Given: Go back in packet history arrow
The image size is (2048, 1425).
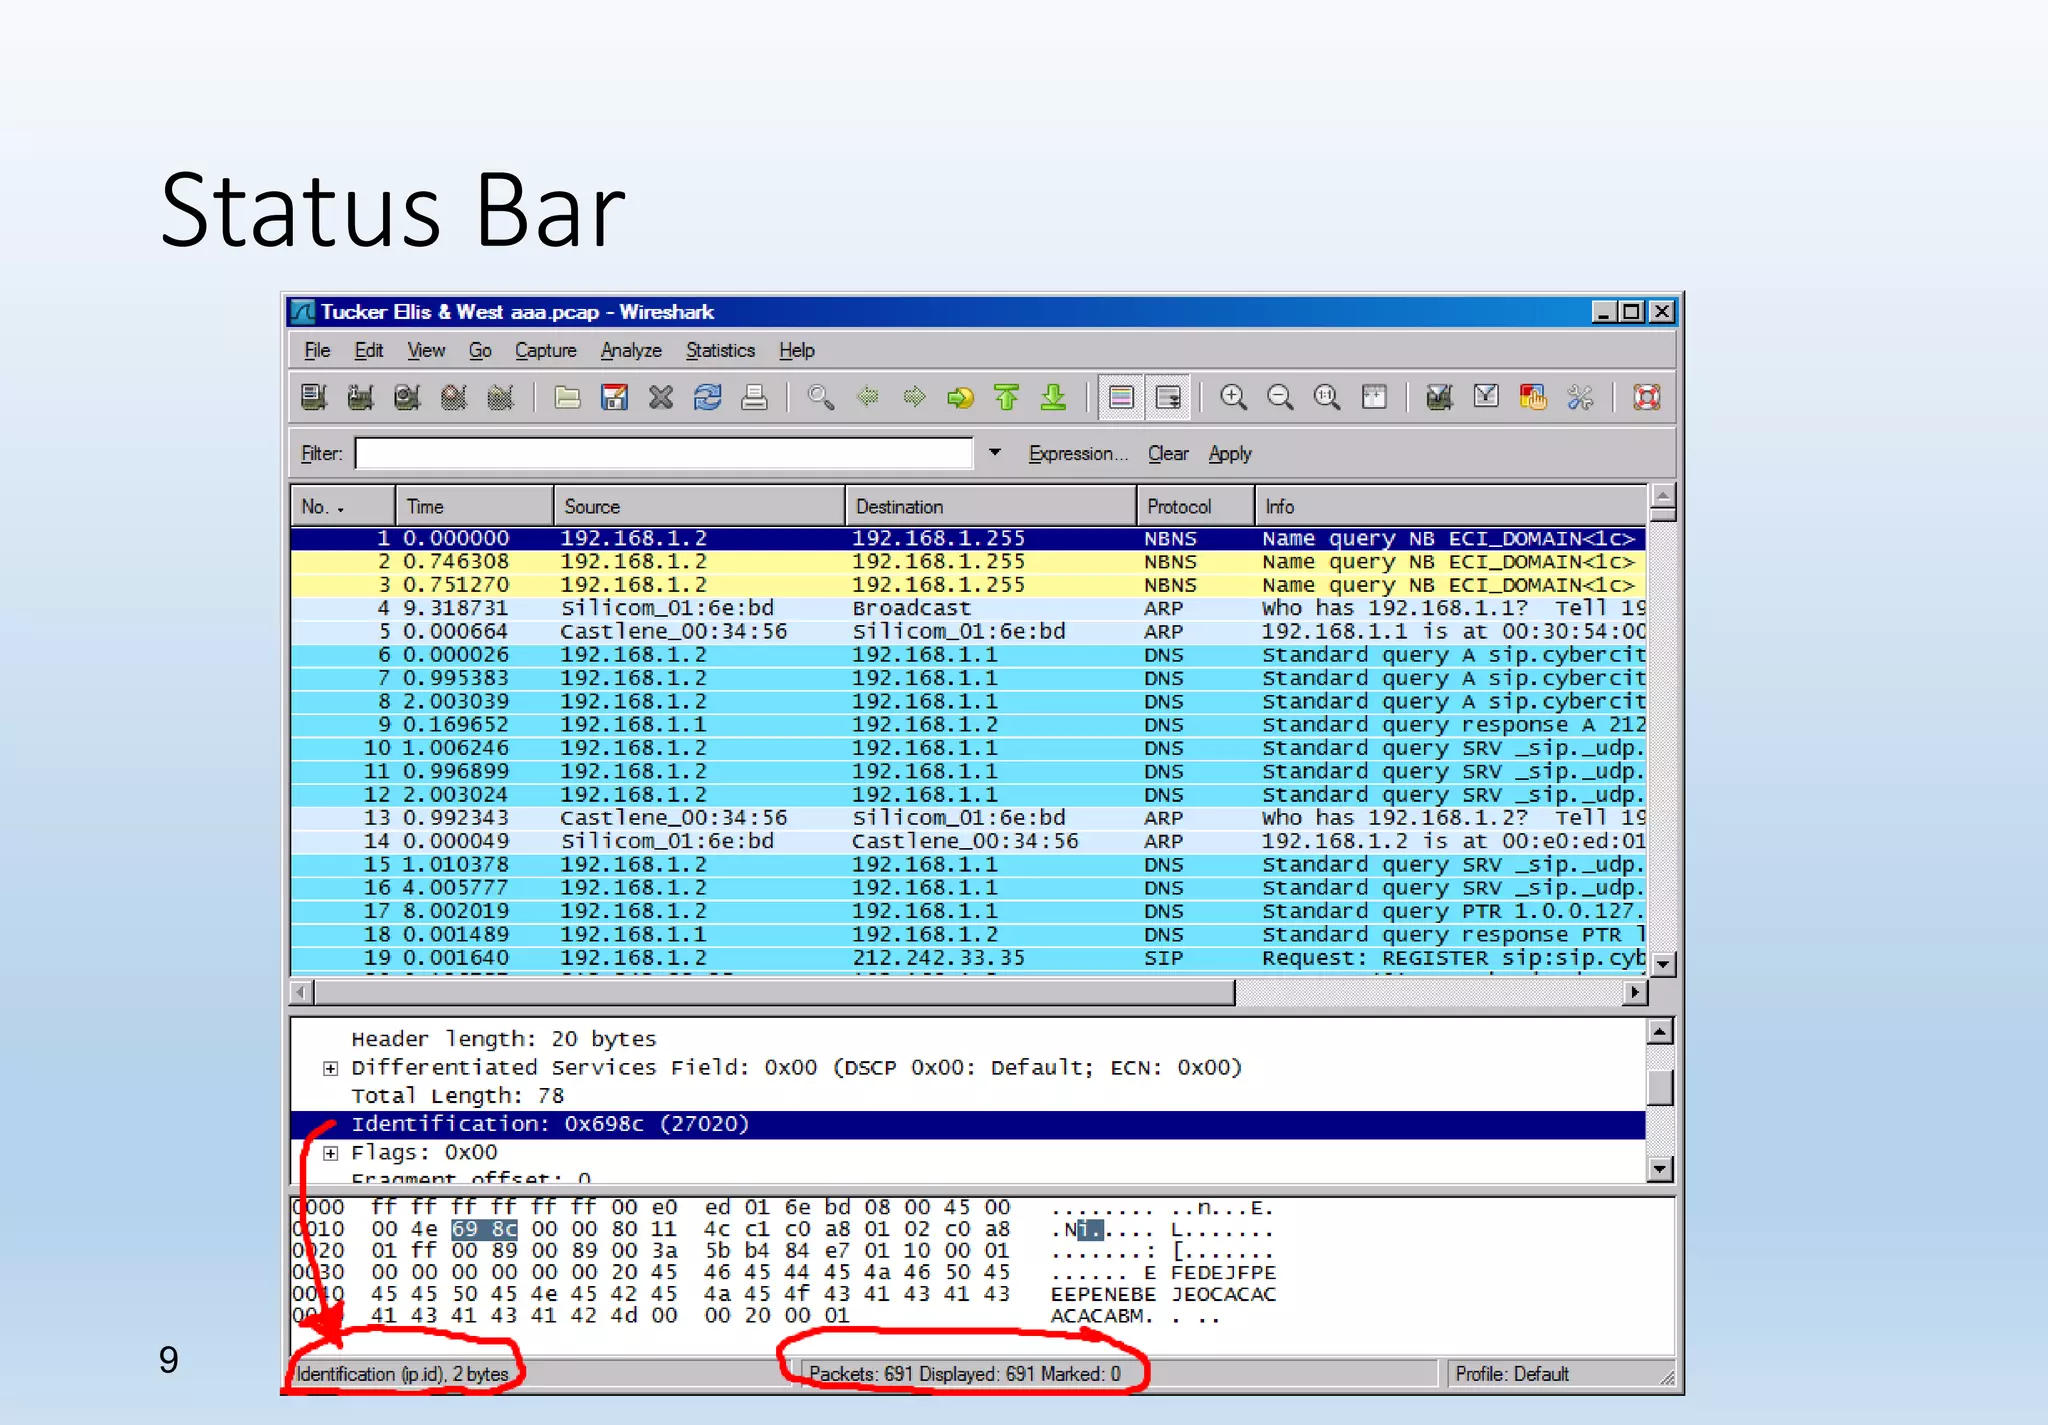Looking at the screenshot, I should point(868,397).
